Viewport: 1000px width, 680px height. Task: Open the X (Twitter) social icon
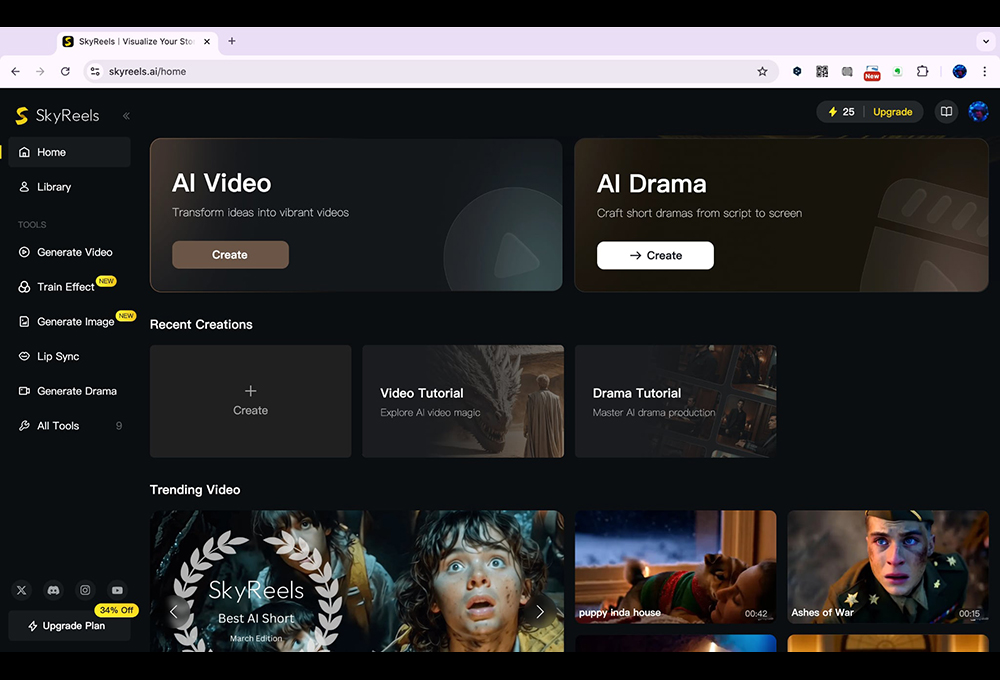[22, 590]
